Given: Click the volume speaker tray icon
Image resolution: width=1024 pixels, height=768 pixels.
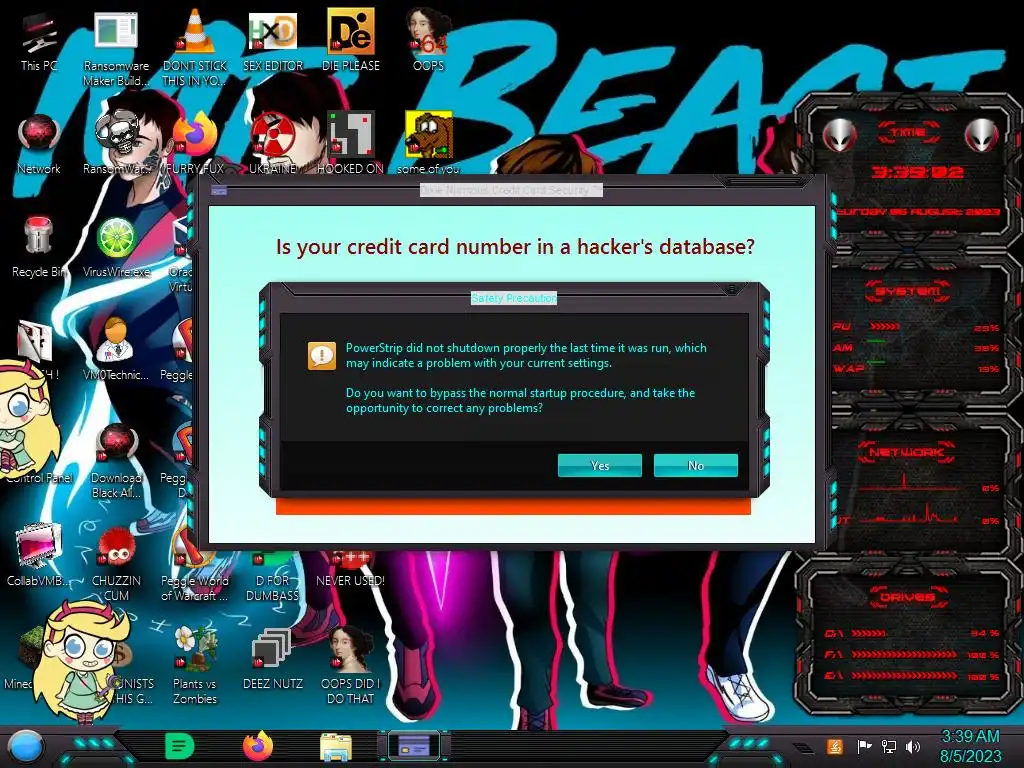Looking at the screenshot, I should 912,746.
